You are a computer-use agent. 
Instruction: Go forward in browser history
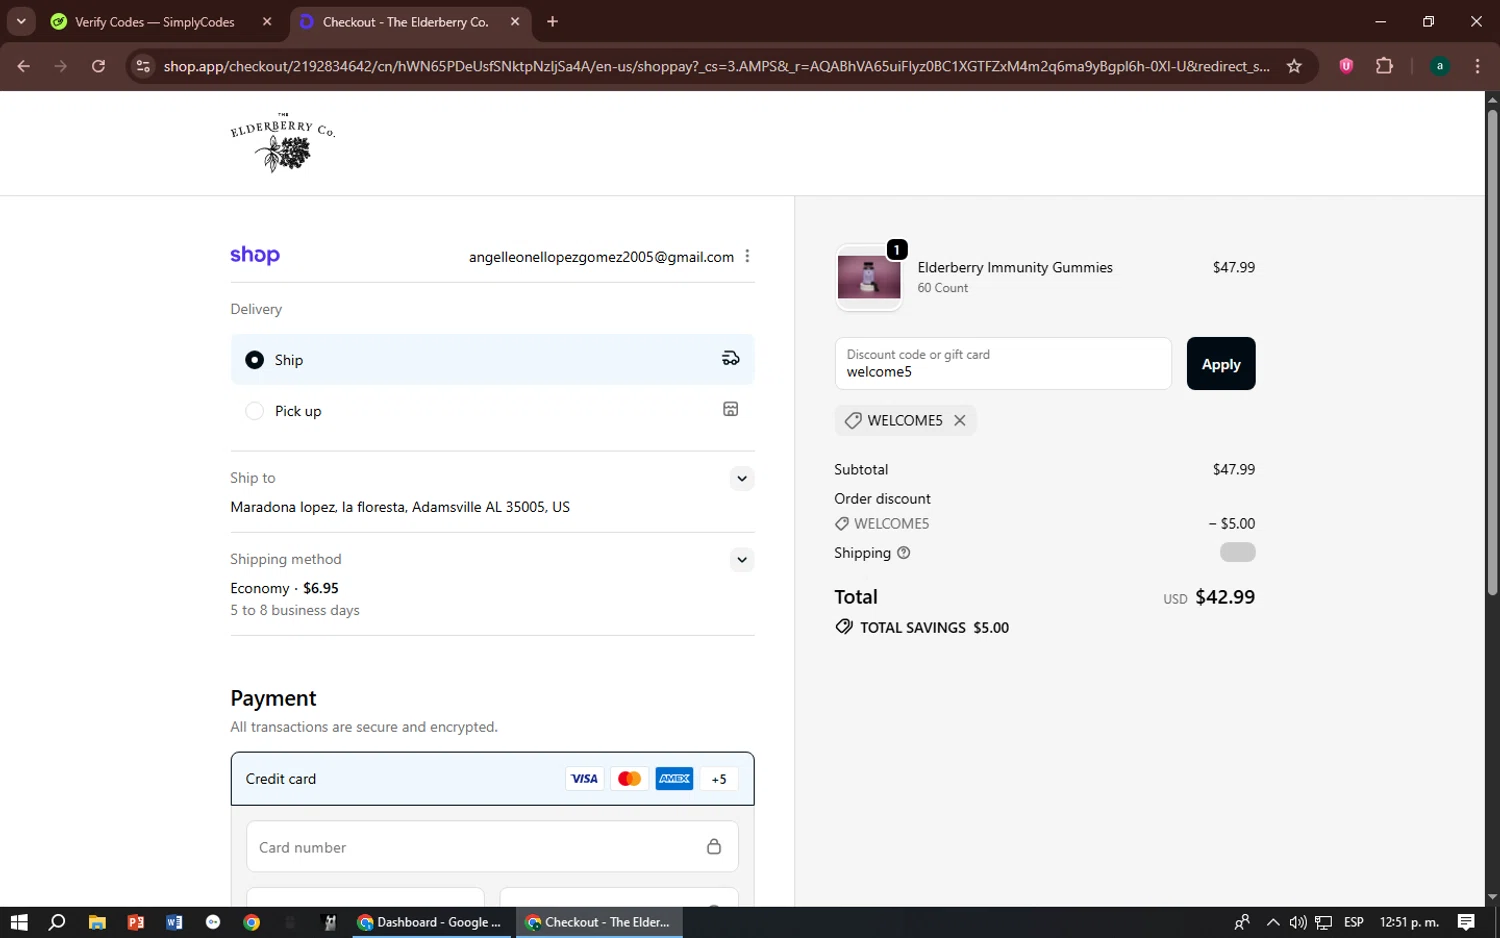(x=61, y=66)
